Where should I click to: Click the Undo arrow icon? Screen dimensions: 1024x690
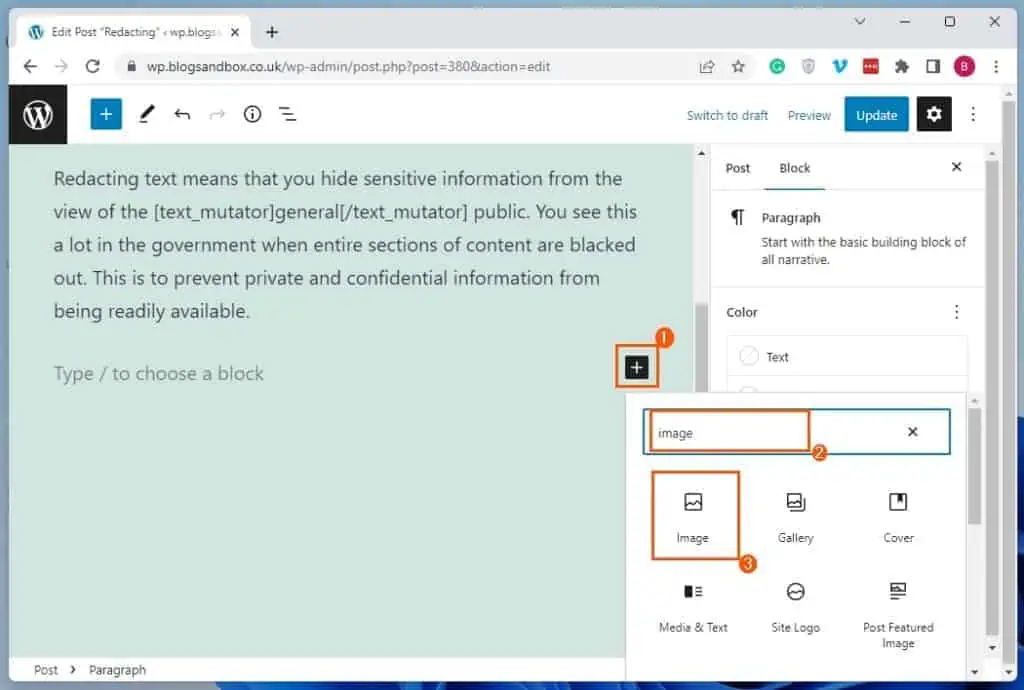pyautogui.click(x=182, y=114)
